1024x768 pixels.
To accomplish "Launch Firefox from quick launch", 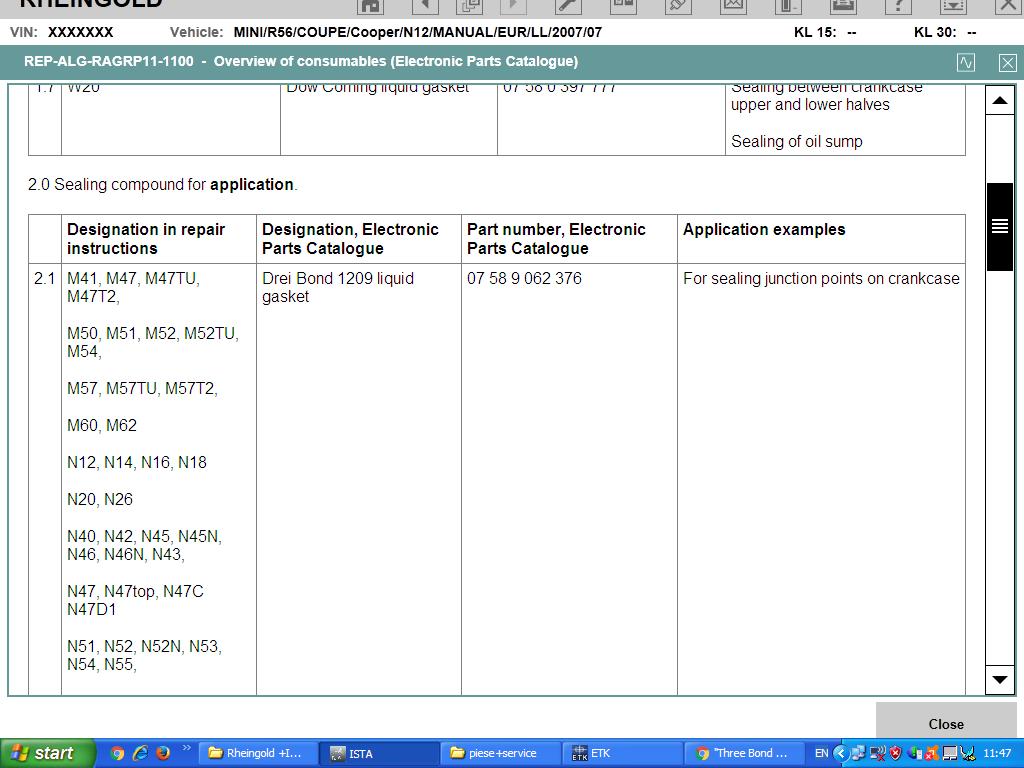I will pyautogui.click(x=163, y=753).
